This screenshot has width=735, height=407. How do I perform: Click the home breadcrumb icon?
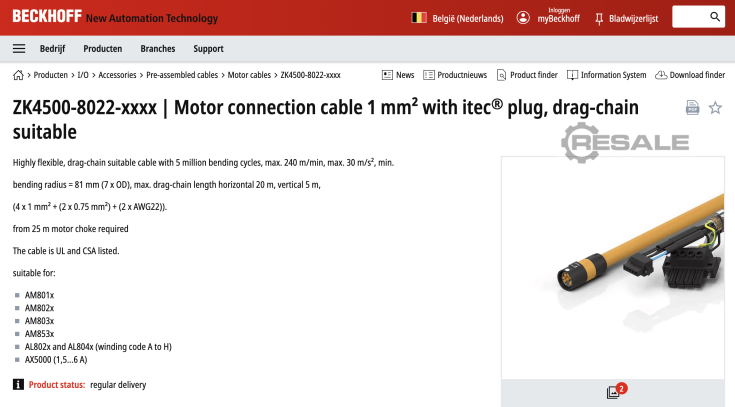tap(18, 75)
